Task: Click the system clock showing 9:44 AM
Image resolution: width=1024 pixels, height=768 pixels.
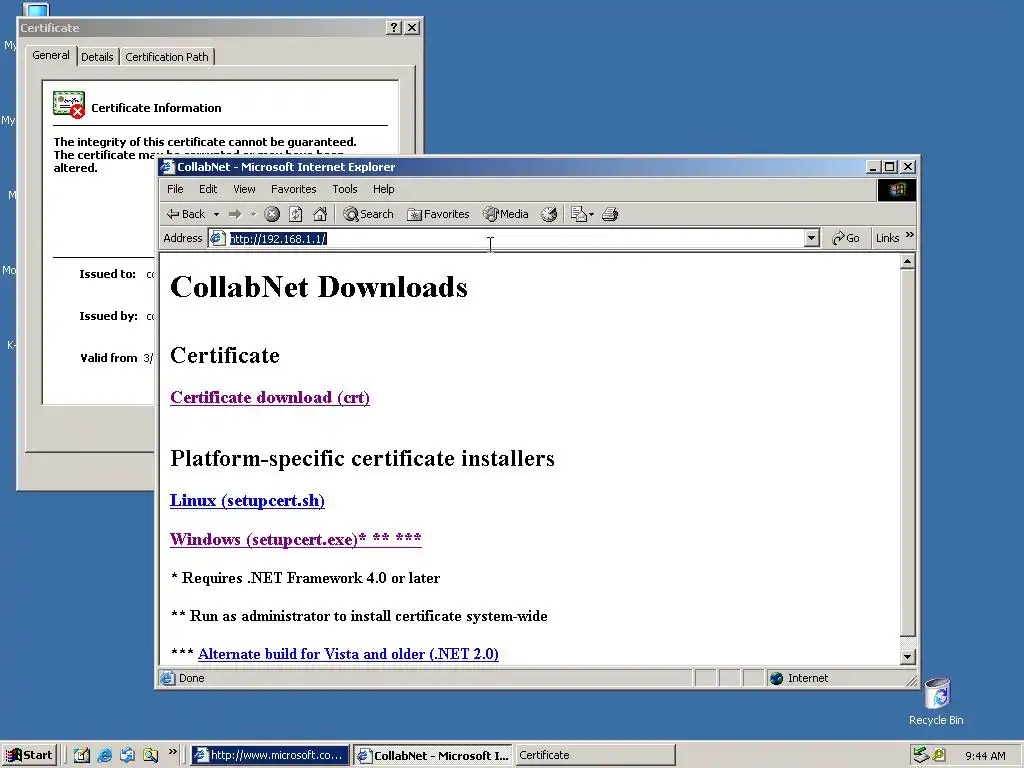Action: click(x=985, y=756)
